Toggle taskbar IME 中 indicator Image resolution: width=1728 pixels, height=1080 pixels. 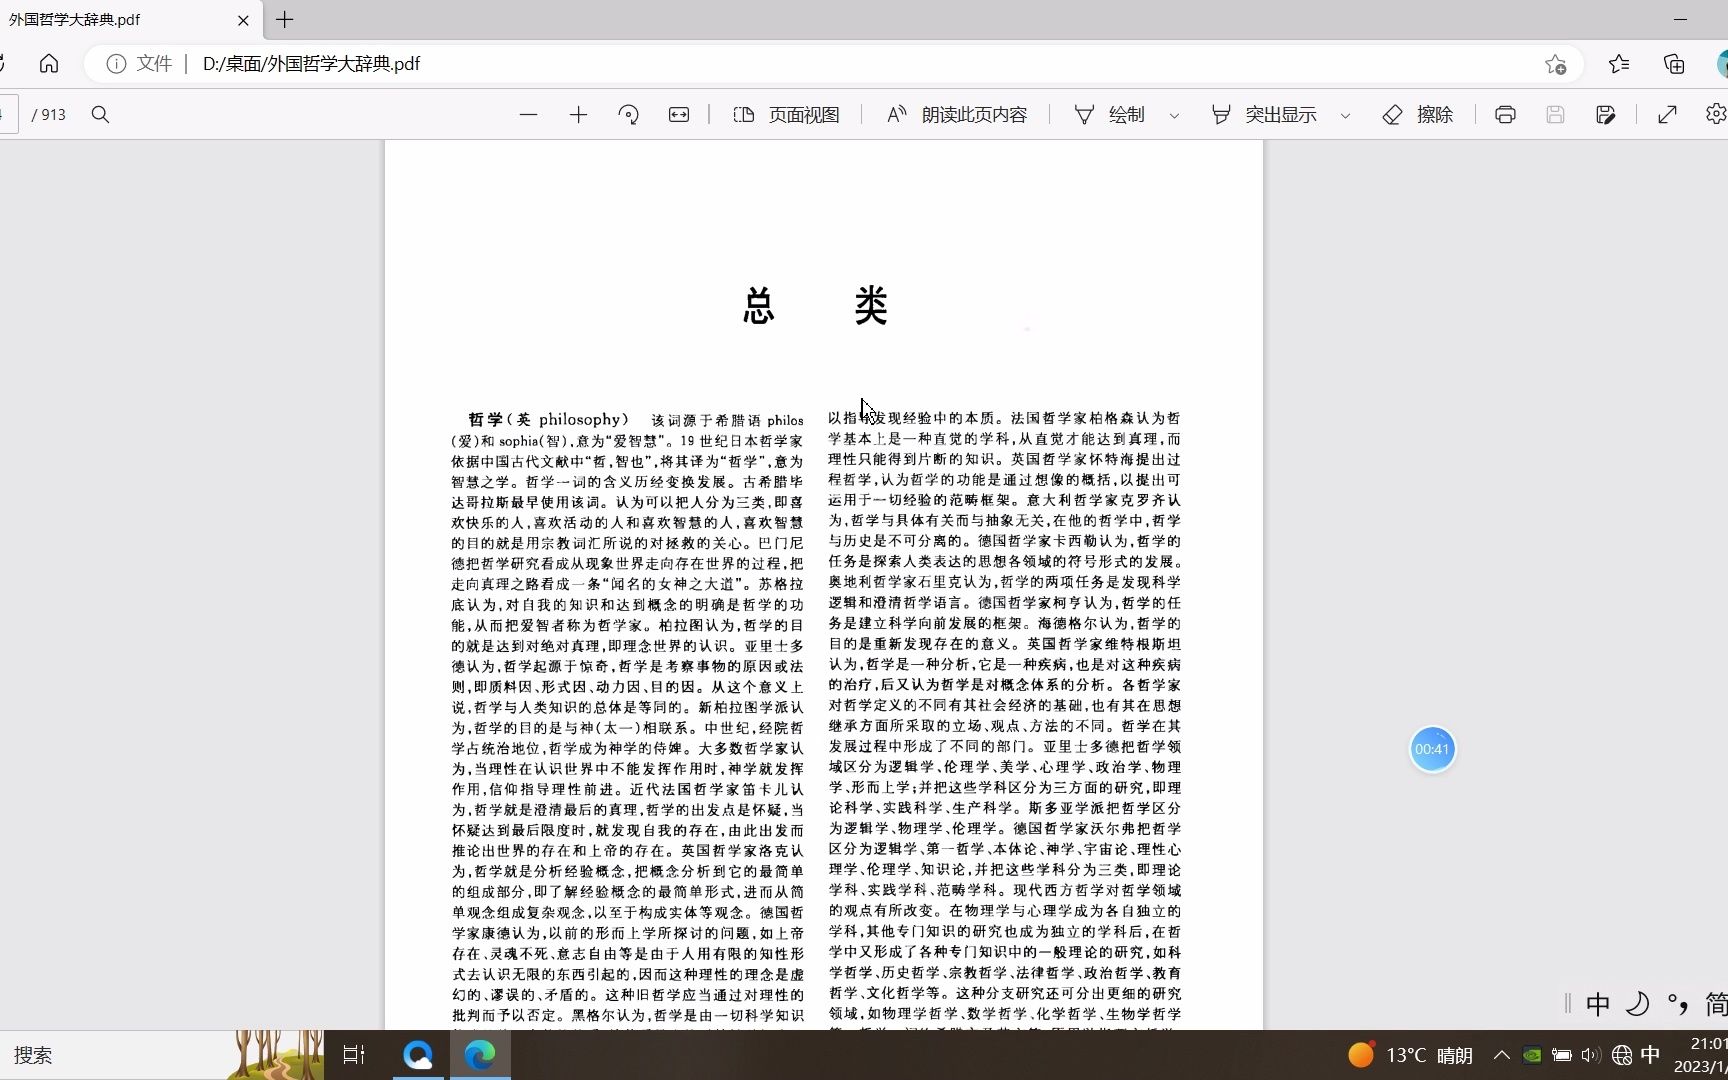(x=1651, y=1055)
